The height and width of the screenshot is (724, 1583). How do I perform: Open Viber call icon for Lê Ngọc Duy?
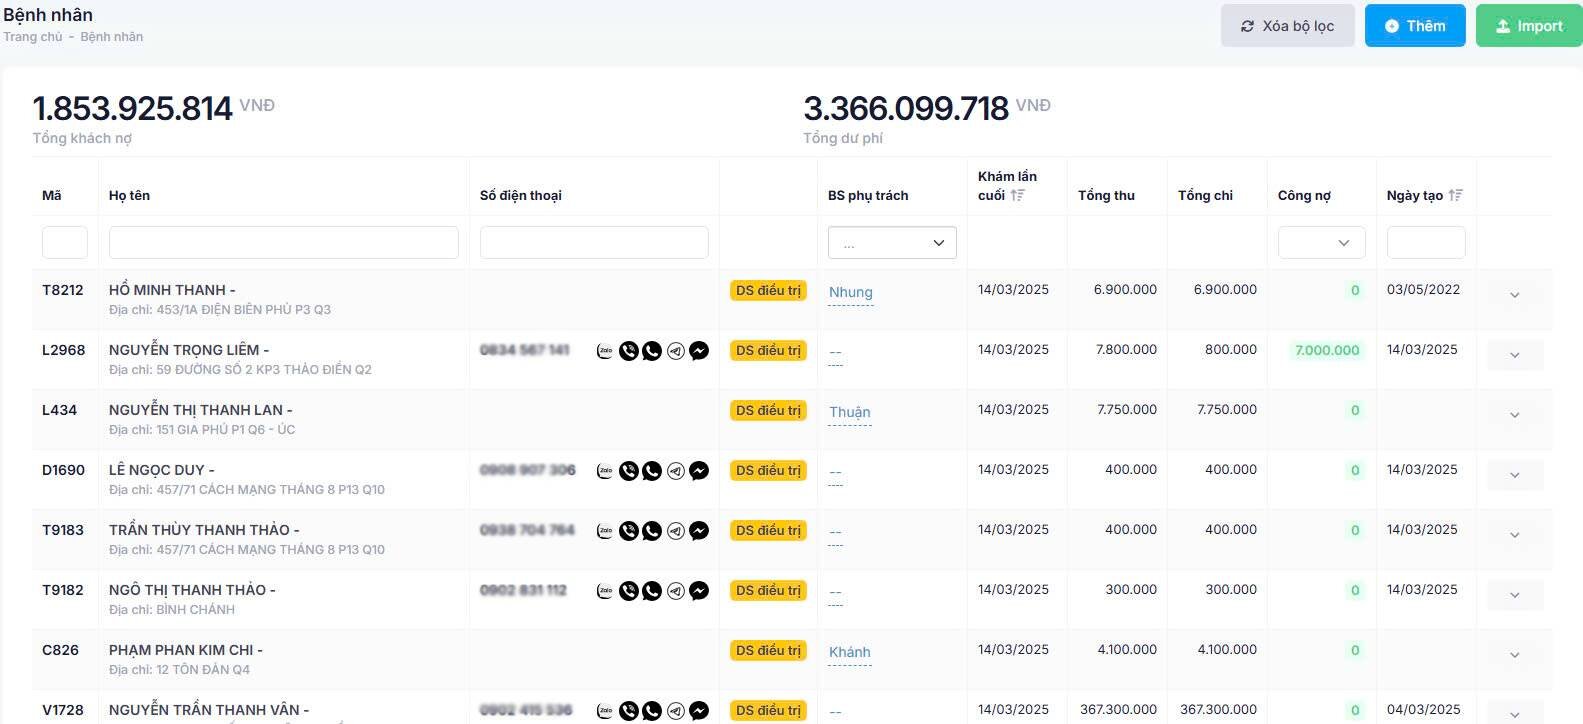click(x=628, y=471)
